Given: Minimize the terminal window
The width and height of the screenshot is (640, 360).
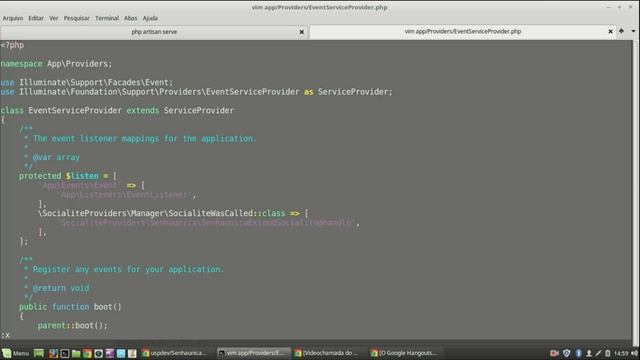Looking at the screenshot, I should click(x=609, y=7).
